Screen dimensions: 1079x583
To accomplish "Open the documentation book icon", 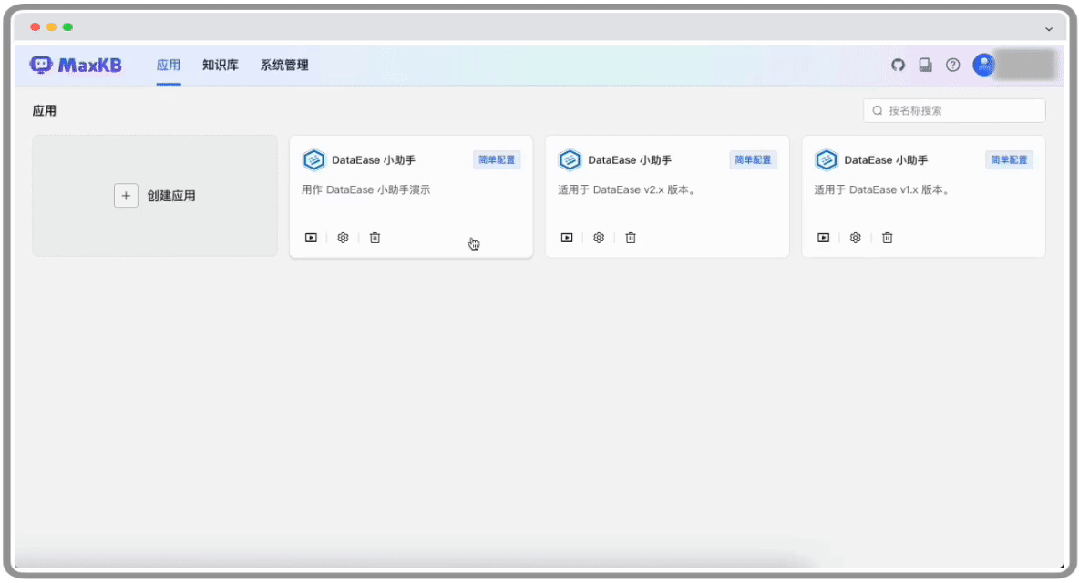I will [x=925, y=65].
